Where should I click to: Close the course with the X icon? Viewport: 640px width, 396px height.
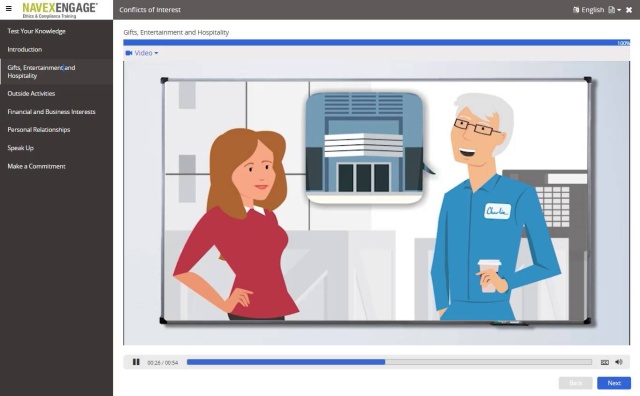click(629, 10)
